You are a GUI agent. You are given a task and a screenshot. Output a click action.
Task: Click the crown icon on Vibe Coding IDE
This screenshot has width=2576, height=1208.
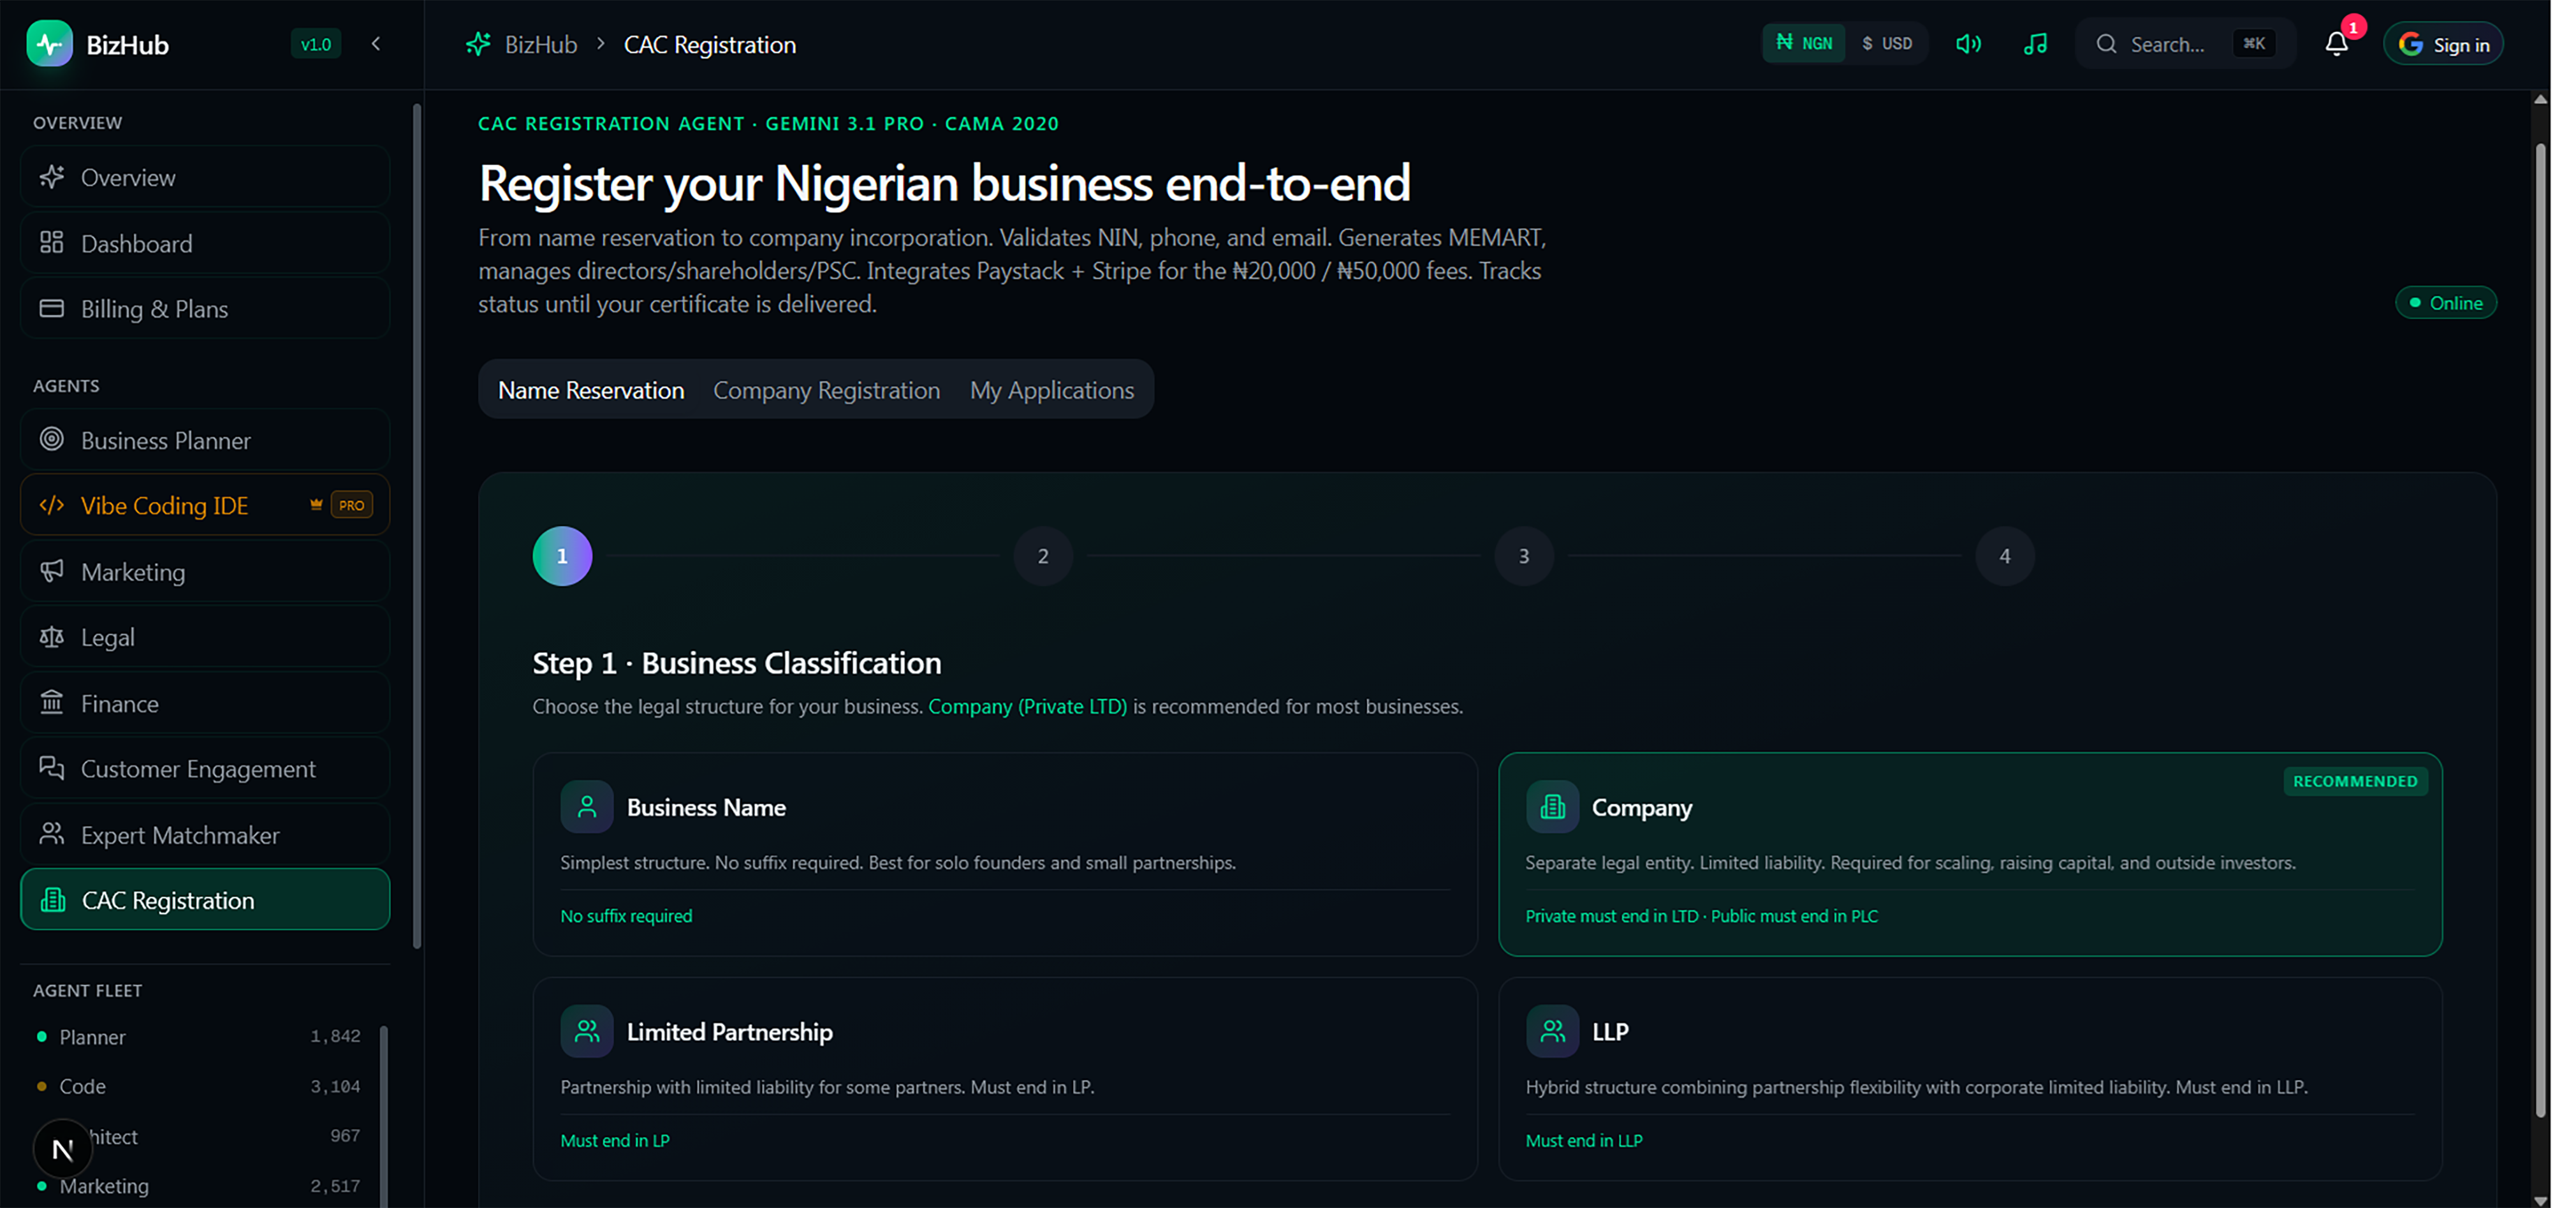(316, 505)
